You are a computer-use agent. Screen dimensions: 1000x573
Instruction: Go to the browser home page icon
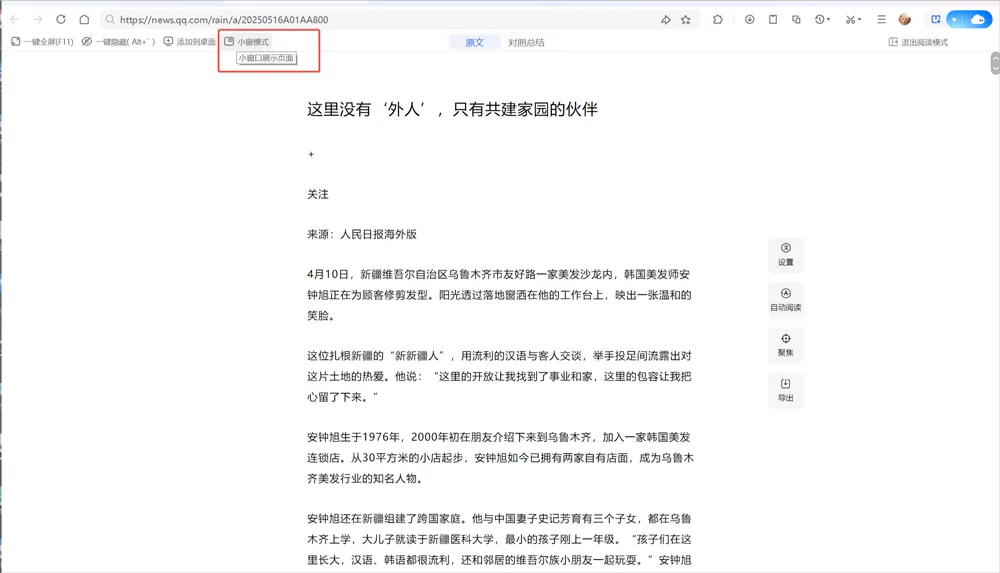(84, 19)
